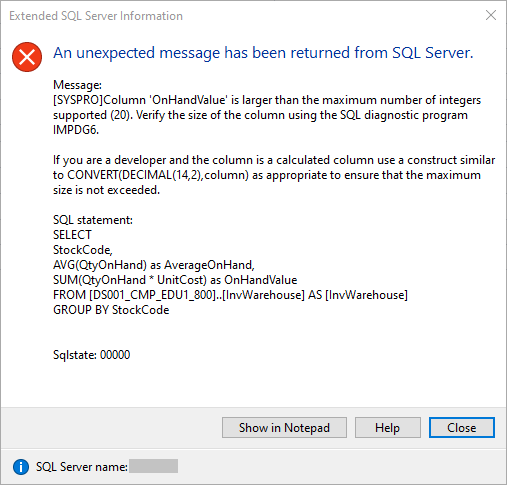Click the blue unexpected message heading
507x485 pixels.
(263, 53)
